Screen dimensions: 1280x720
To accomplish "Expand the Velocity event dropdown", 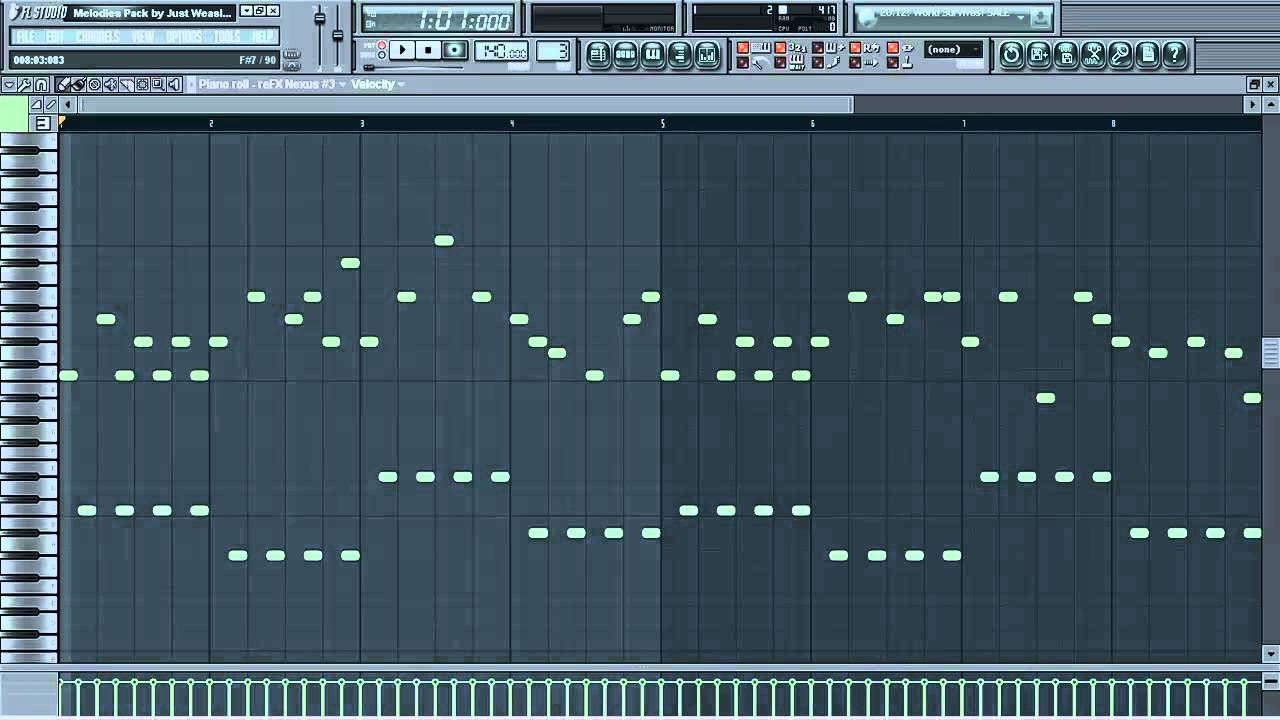I will [401, 84].
